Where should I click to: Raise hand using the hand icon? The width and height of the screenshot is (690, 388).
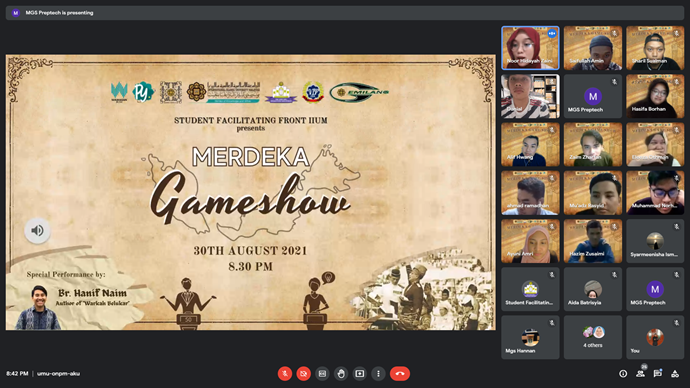coord(341,373)
